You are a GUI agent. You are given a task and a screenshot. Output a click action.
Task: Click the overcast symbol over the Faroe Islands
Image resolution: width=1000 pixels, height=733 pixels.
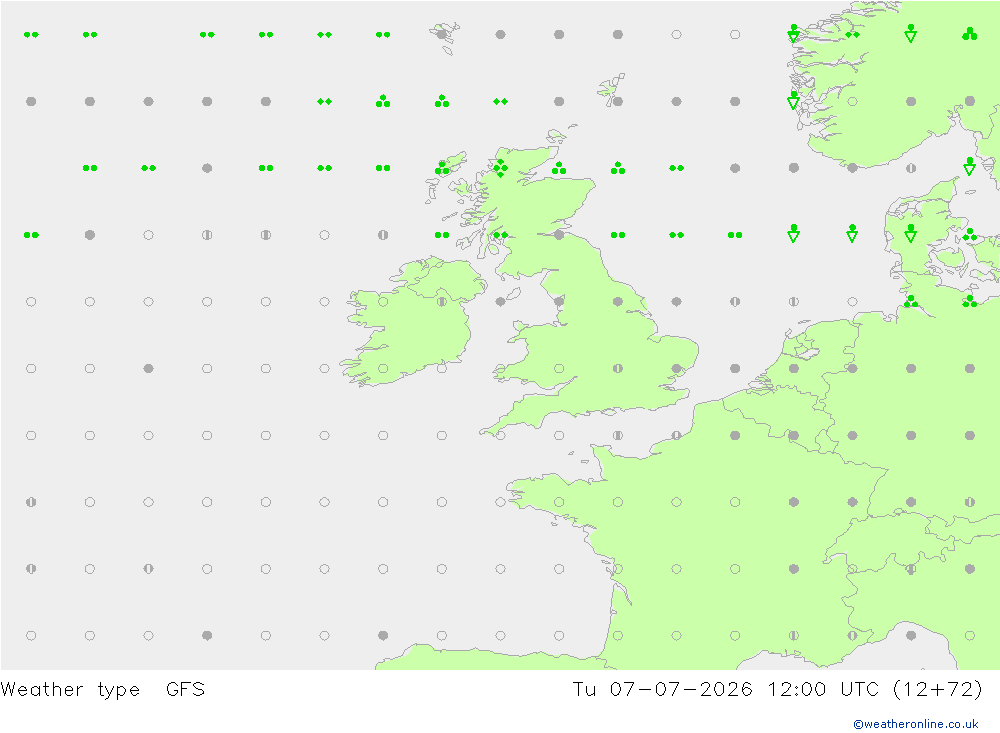point(442,34)
